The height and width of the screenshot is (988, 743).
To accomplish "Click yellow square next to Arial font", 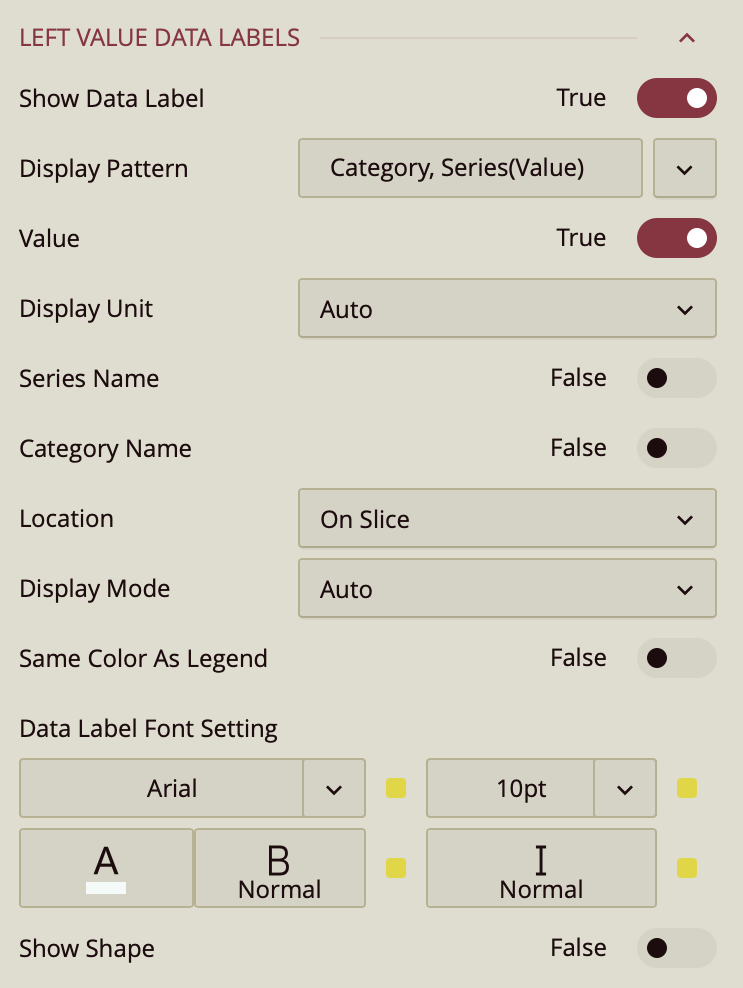I will click(396, 788).
